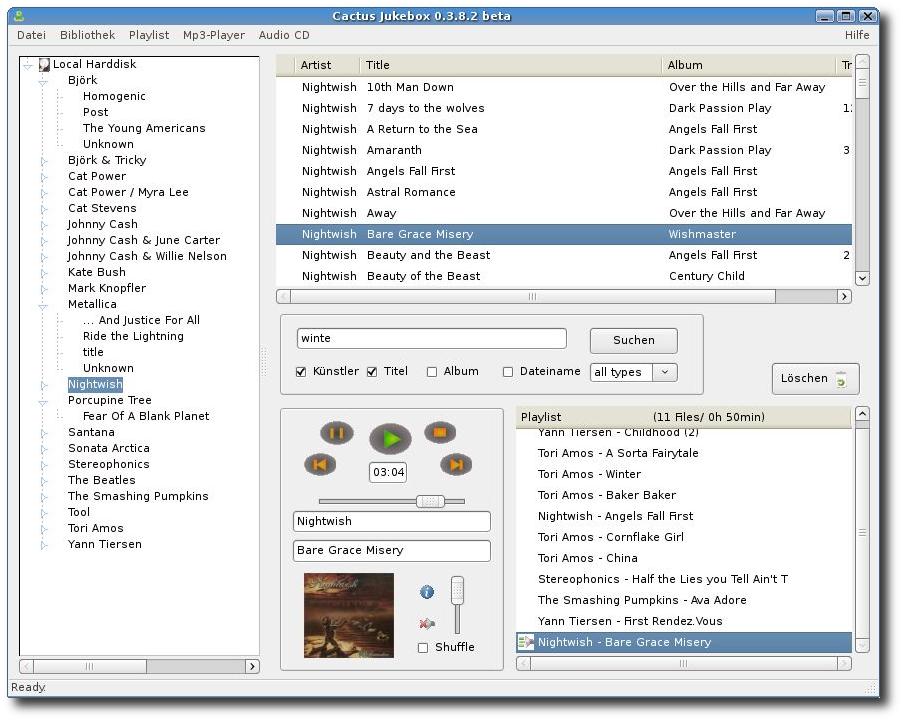This screenshot has width=903, height=721.
Task: Pause playback with the pause icon
Action: (x=337, y=433)
